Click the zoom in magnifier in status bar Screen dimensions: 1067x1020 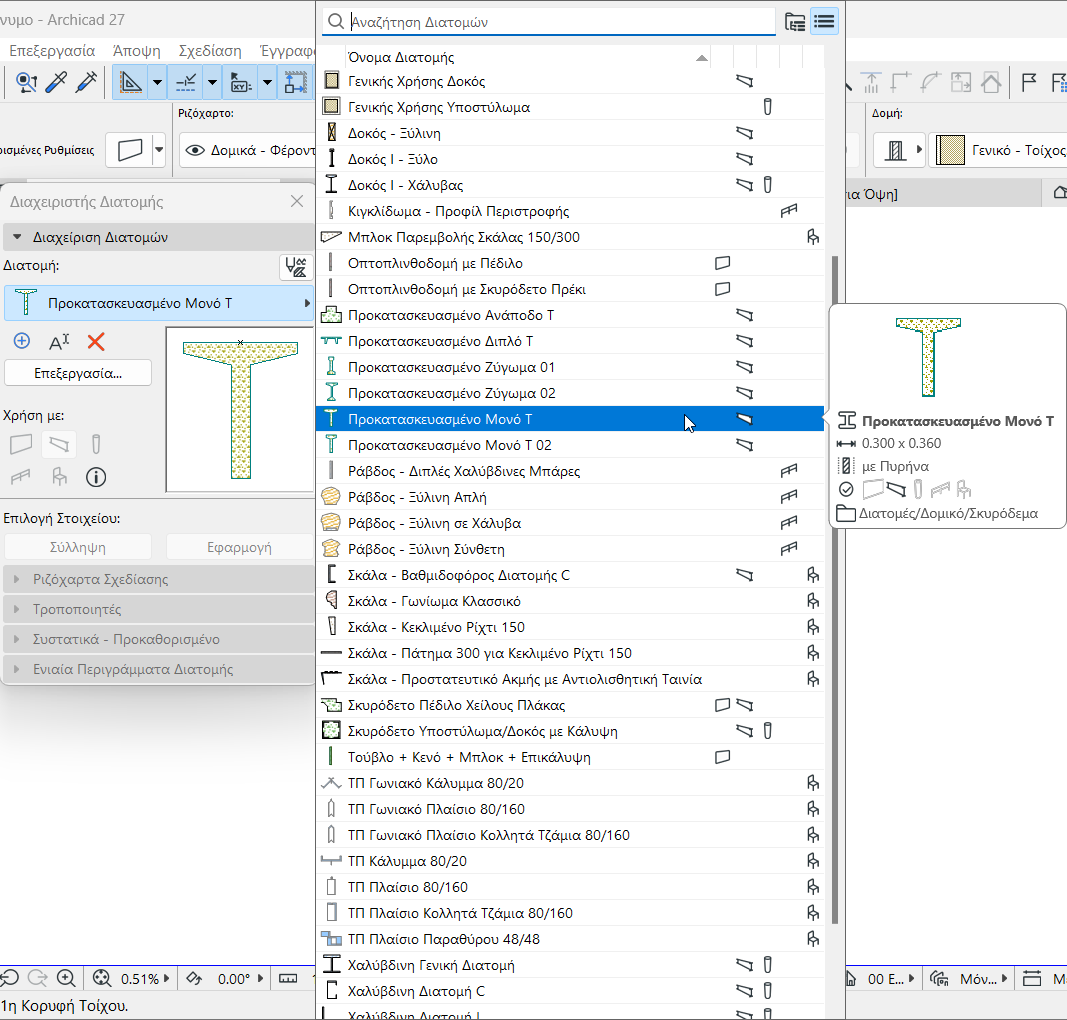tap(66, 978)
